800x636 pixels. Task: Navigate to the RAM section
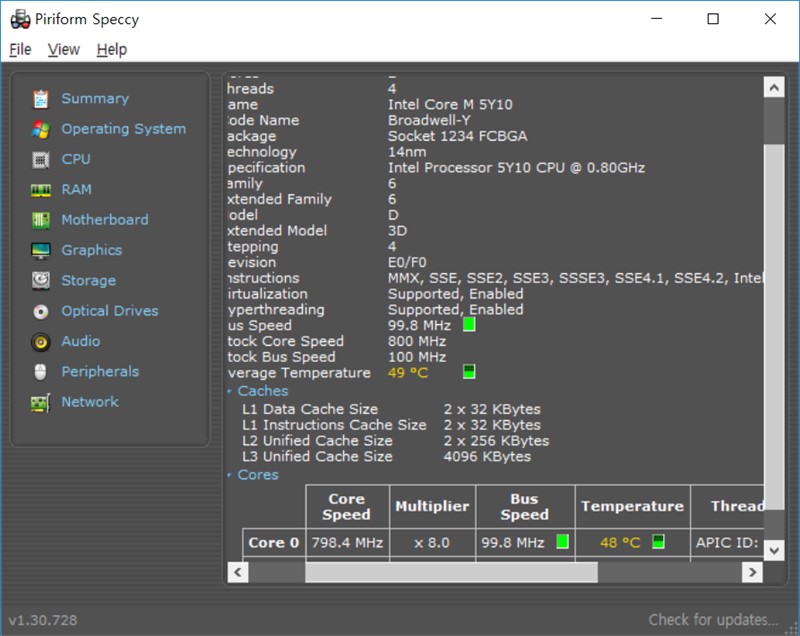pos(77,190)
